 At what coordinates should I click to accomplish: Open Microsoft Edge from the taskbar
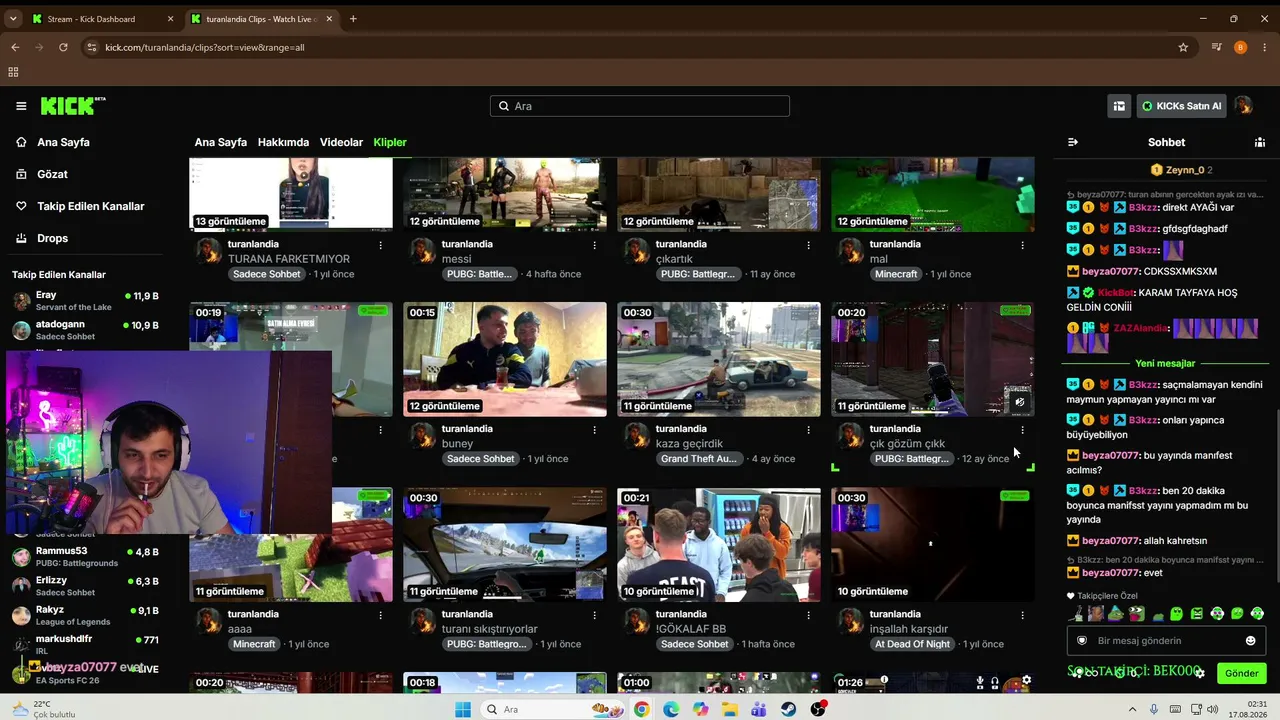(671, 709)
